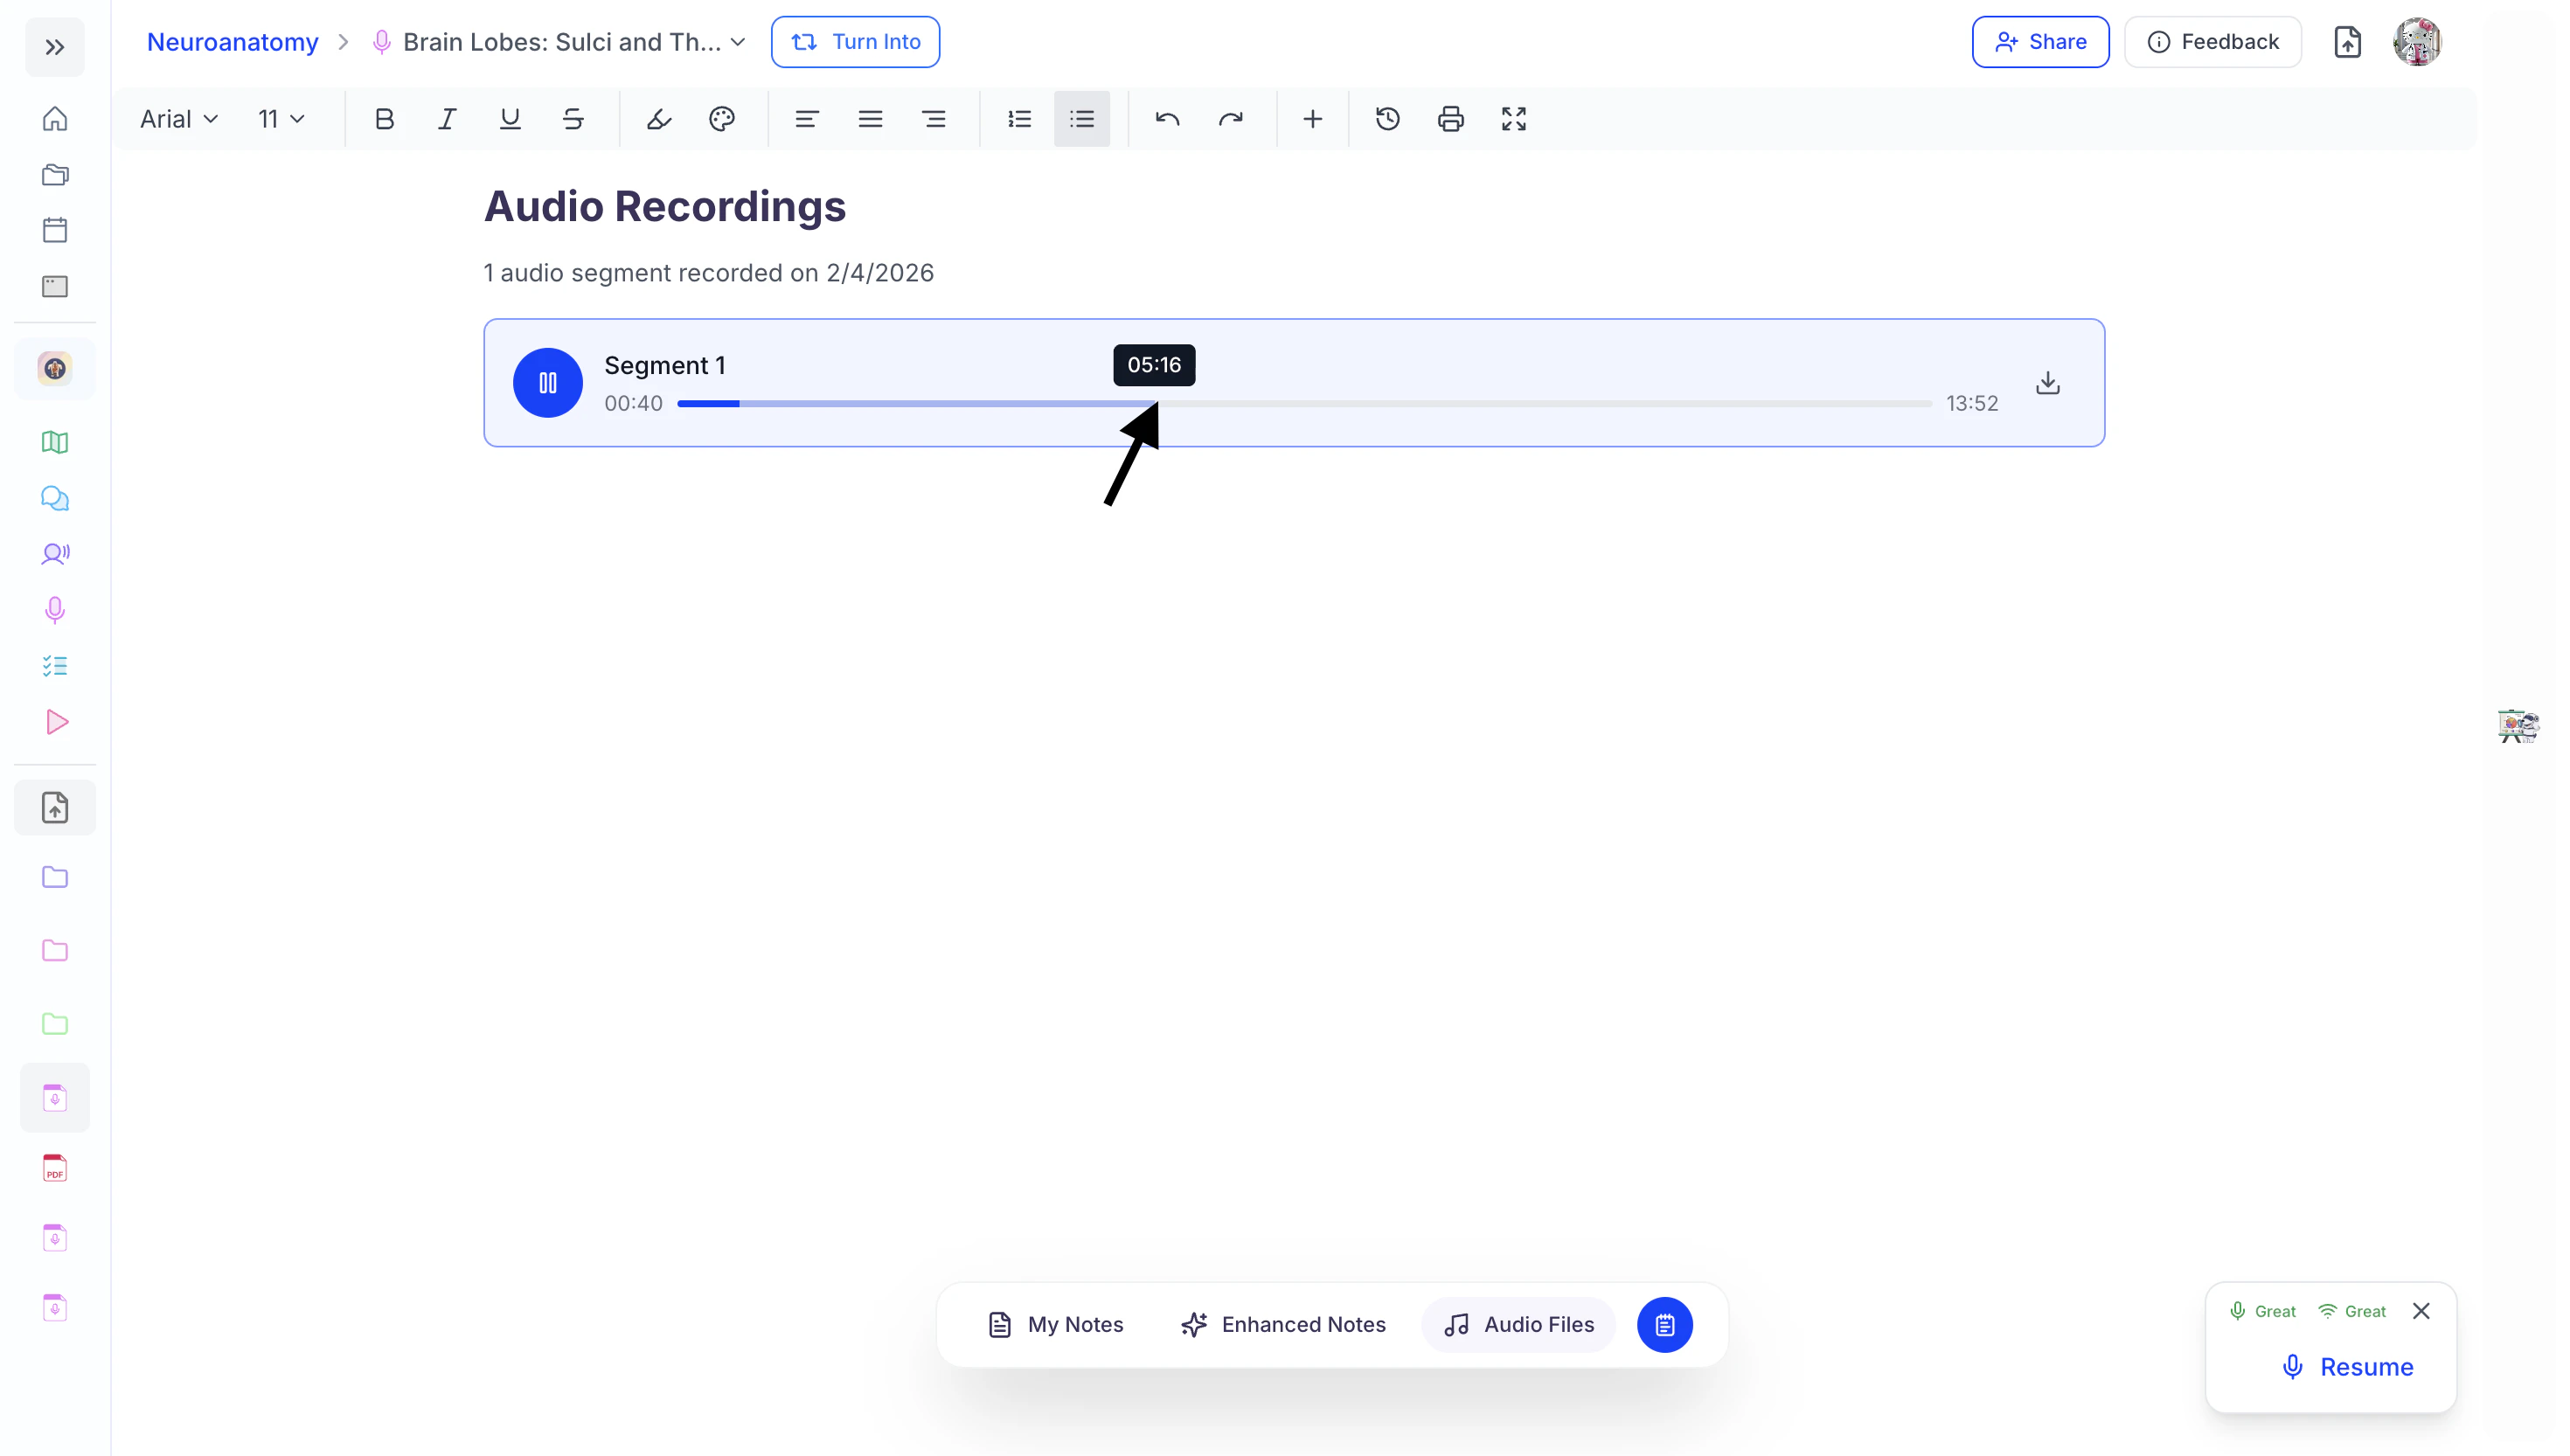Open the Arial font dropdown
This screenshot has width=2570, height=1456.
179,119
